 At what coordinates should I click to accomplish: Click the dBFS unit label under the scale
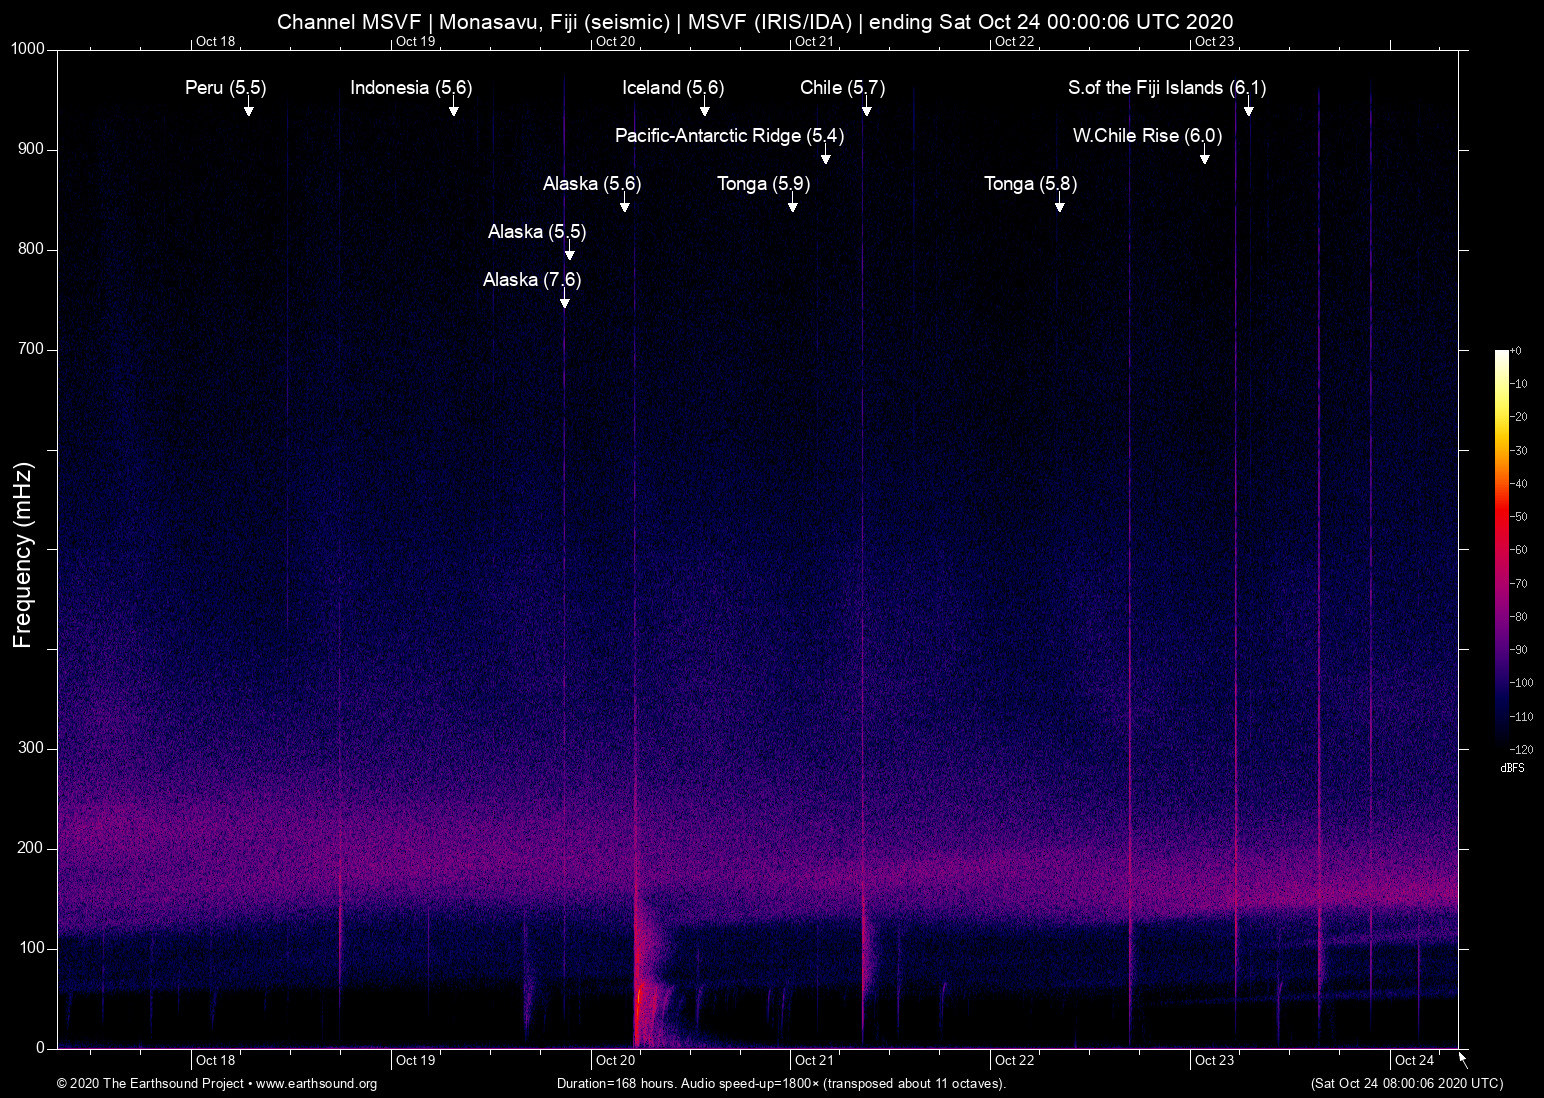1513,768
